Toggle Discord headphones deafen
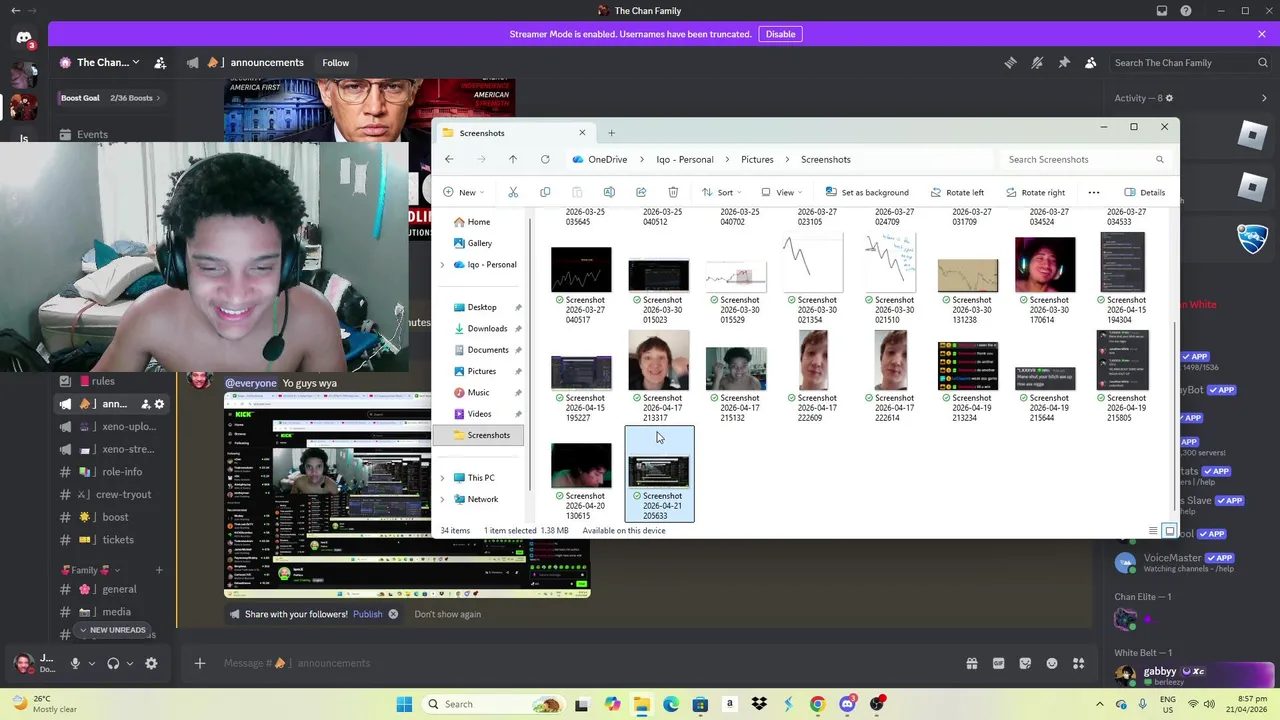This screenshot has height=720, width=1280. click(113, 663)
